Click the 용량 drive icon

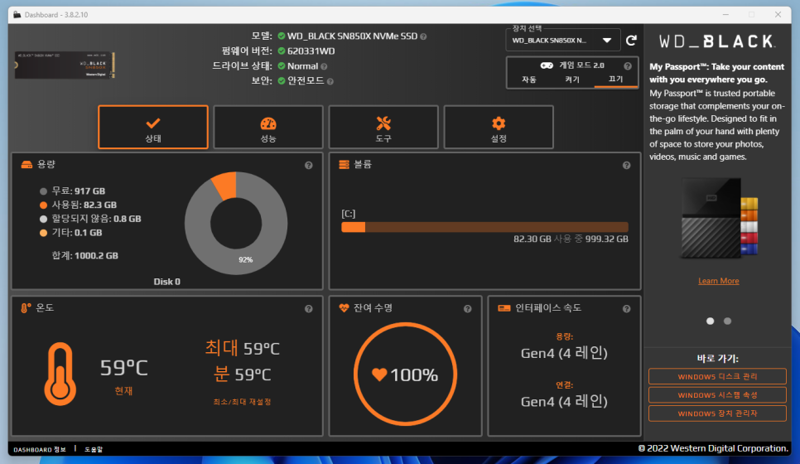27,164
